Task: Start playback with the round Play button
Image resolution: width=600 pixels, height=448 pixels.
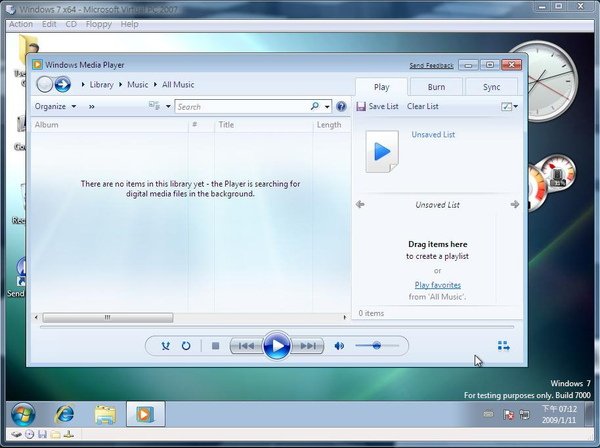Action: pos(277,346)
